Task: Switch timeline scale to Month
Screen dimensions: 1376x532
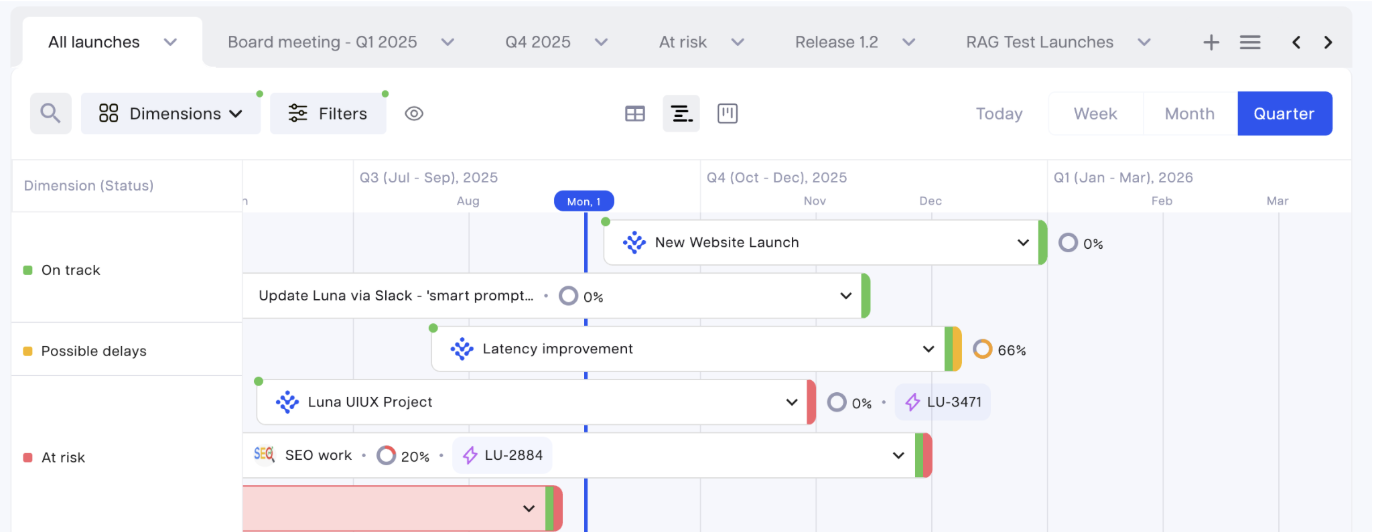Action: coord(1189,114)
